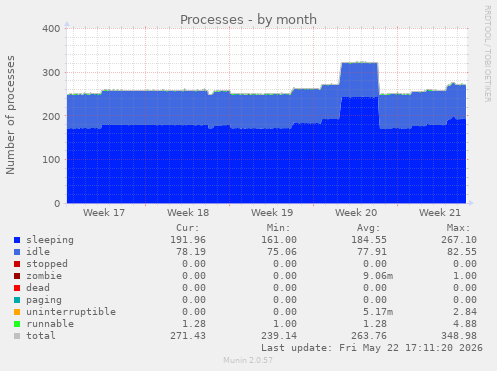Click the 'Number of processes' axis label
Screen dimensions: 497x371
[x=10, y=115]
